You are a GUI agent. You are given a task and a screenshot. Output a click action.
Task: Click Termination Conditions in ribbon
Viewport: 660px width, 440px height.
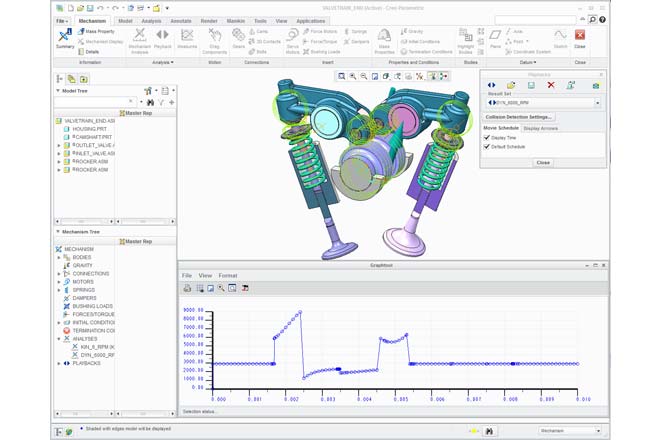426,52
